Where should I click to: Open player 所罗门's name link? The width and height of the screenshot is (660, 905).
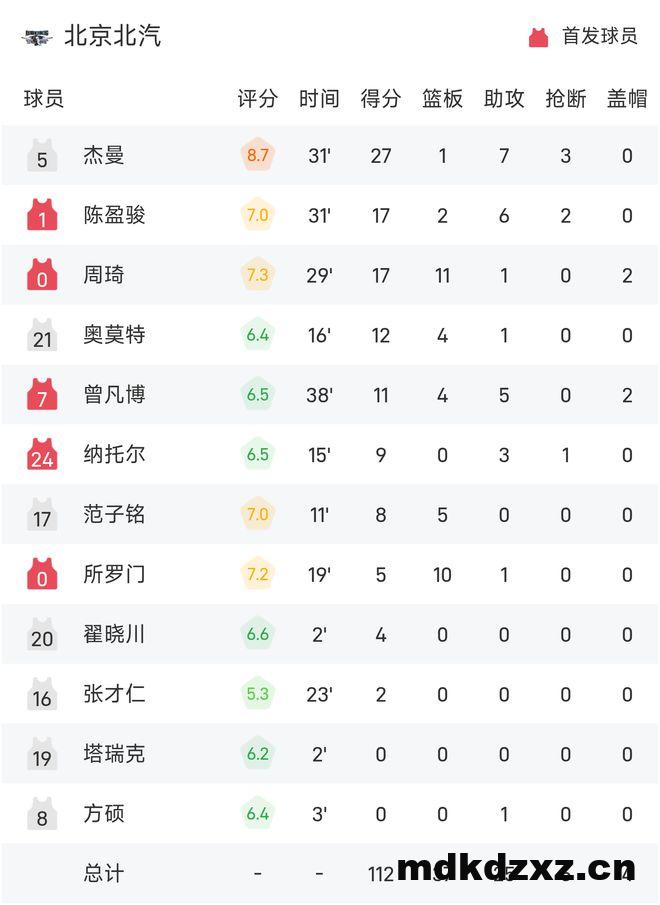[x=114, y=574]
